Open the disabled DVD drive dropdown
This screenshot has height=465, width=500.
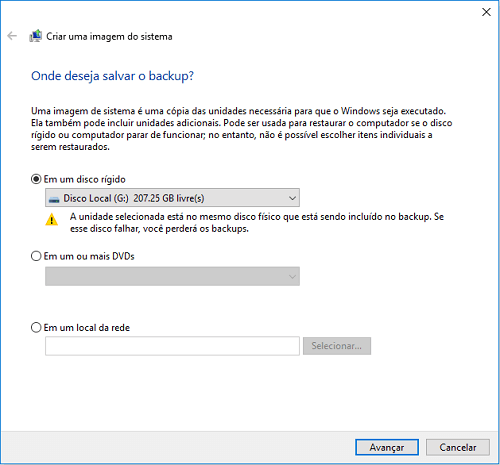click(172, 276)
